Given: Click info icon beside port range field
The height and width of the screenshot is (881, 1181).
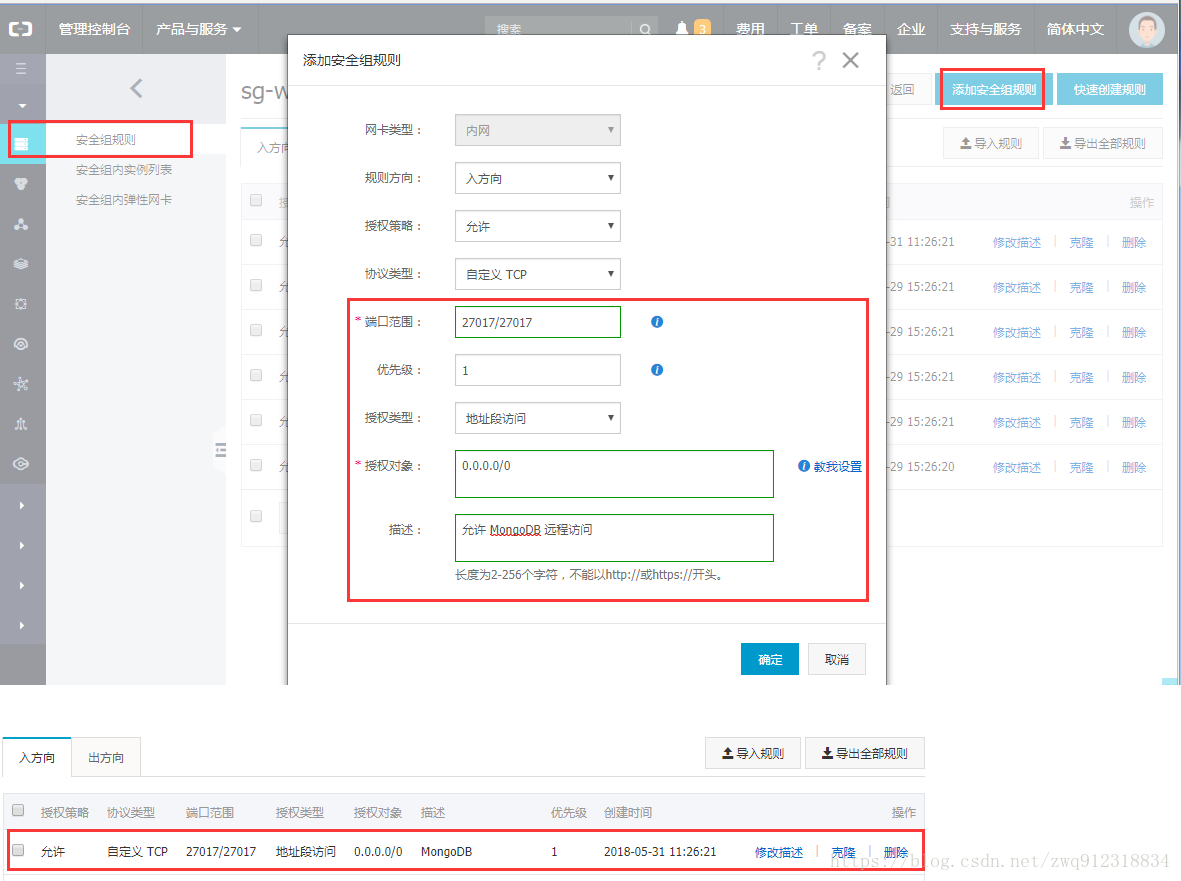Looking at the screenshot, I should 657,322.
